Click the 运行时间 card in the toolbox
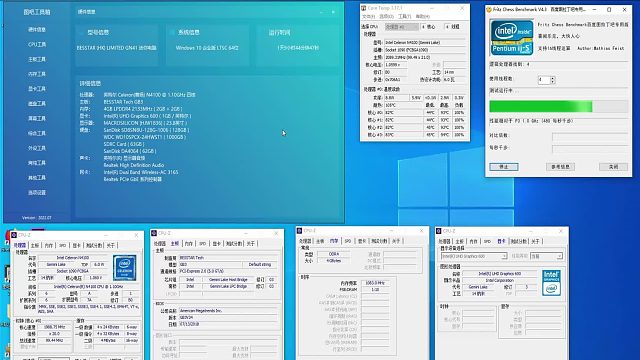This screenshot has width=640, height=360. point(298,45)
